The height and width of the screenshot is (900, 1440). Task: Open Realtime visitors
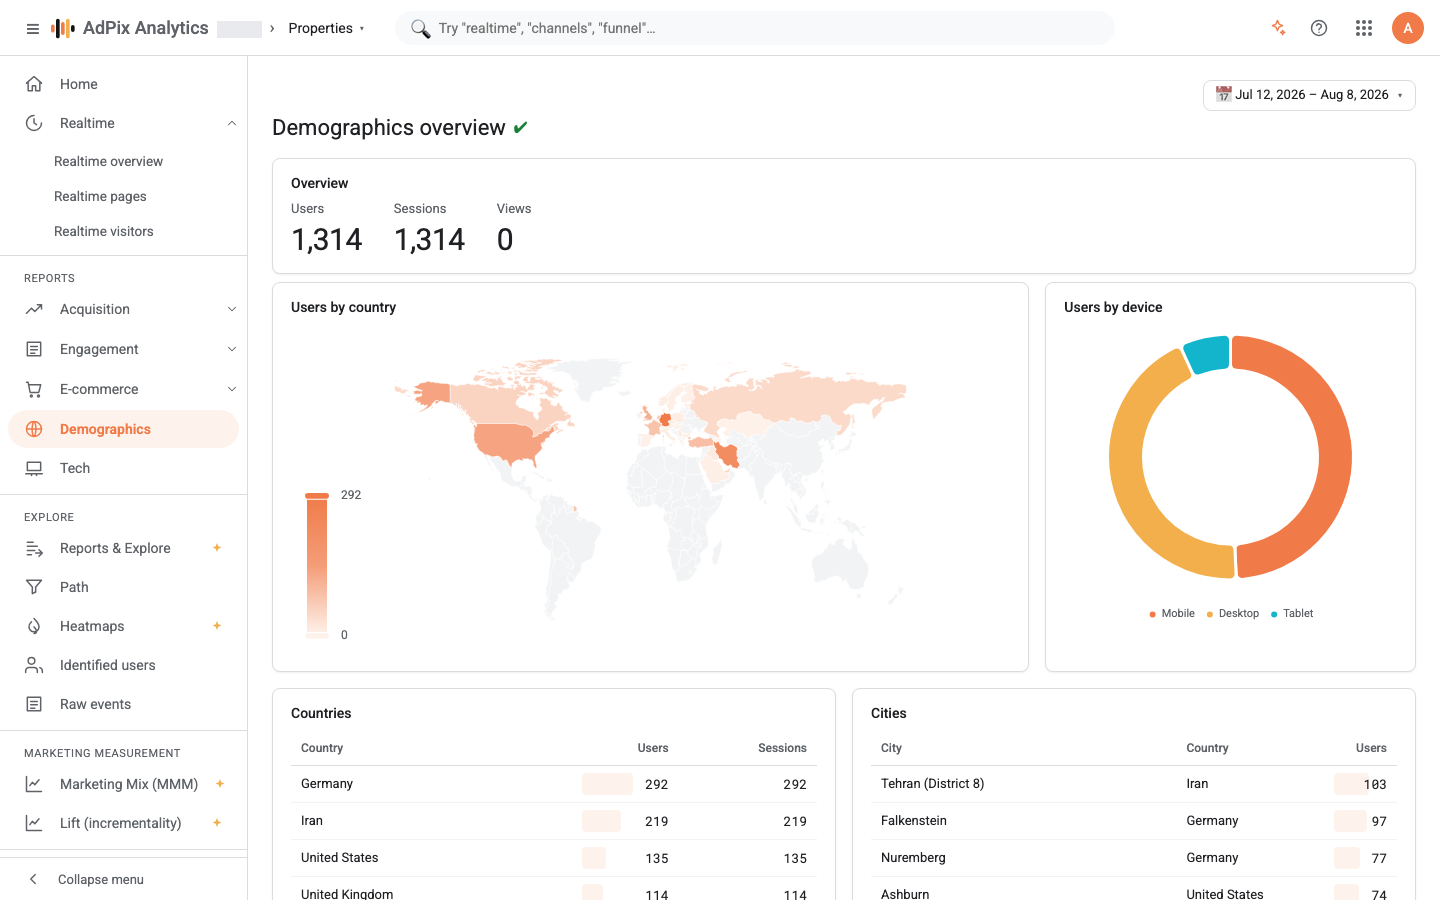point(104,231)
